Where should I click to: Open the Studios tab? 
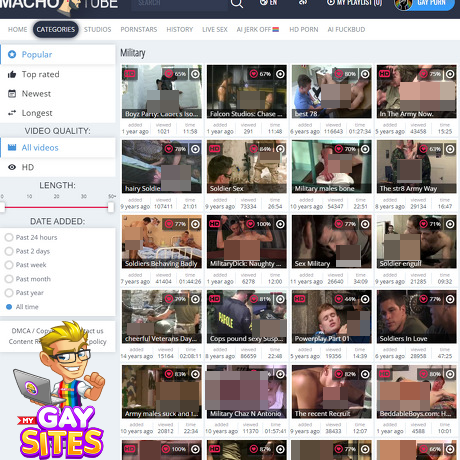tap(97, 29)
